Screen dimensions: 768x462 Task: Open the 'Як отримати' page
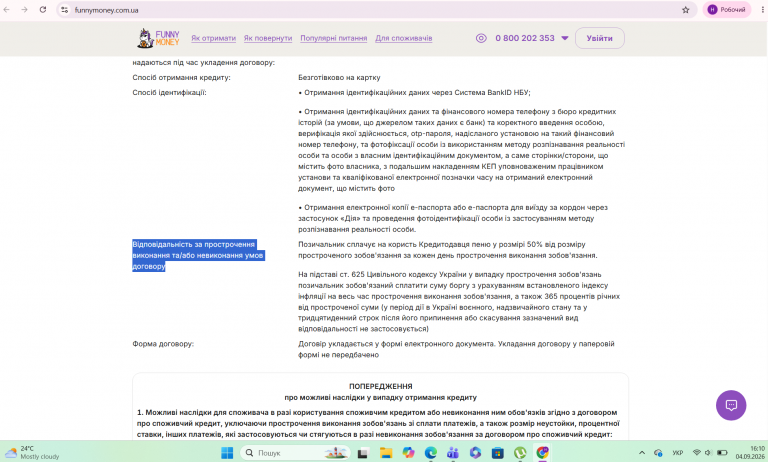pyautogui.click(x=214, y=38)
